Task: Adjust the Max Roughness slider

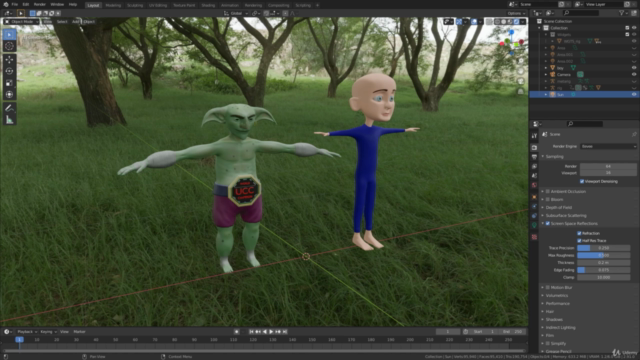Action: click(x=603, y=256)
